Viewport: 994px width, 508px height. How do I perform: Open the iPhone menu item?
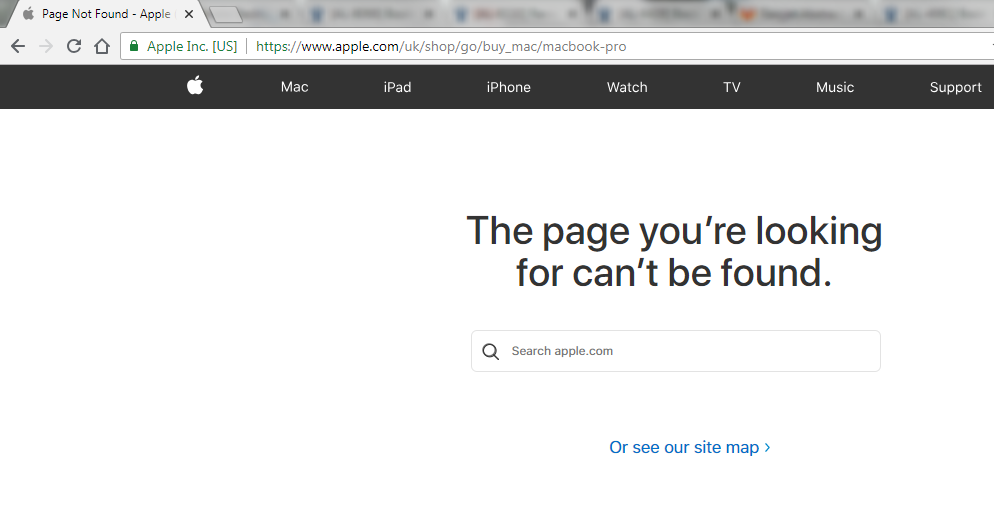pos(508,88)
